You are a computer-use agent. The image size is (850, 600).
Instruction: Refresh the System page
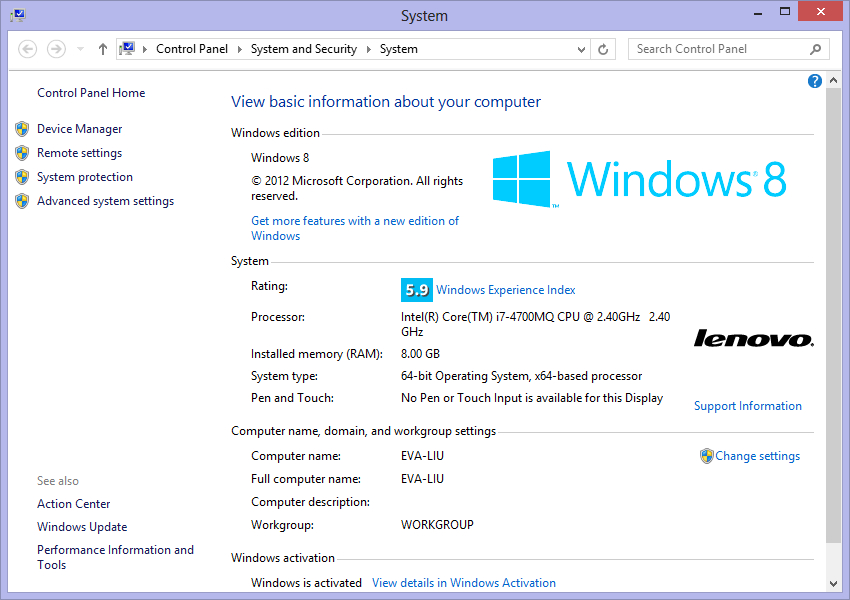603,49
